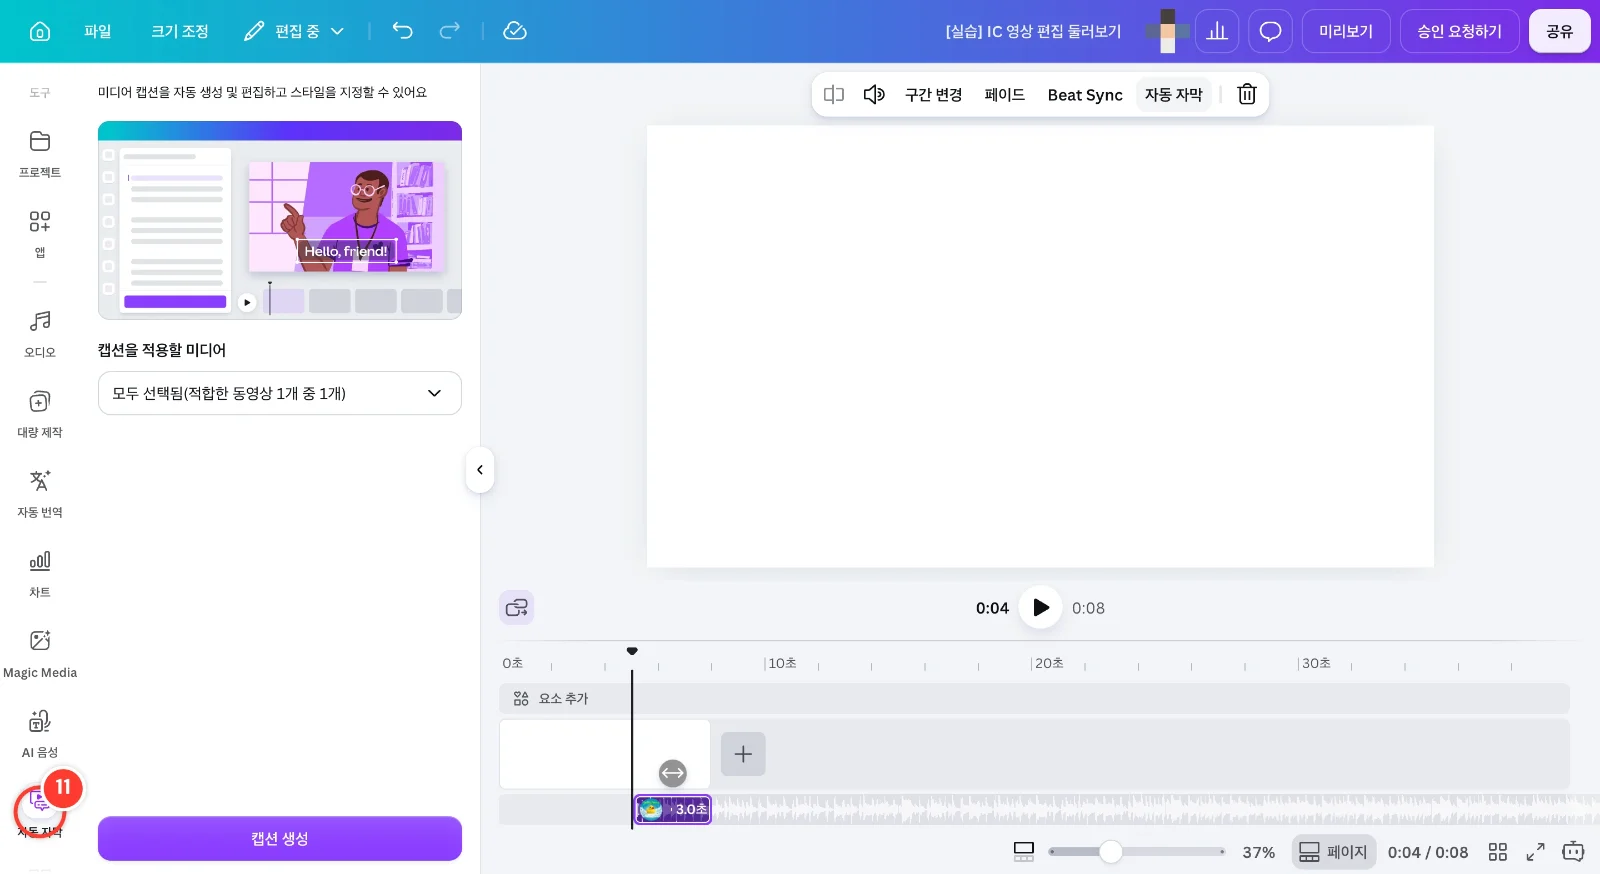
Task: Click the timeline playhead marker
Action: pyautogui.click(x=632, y=651)
